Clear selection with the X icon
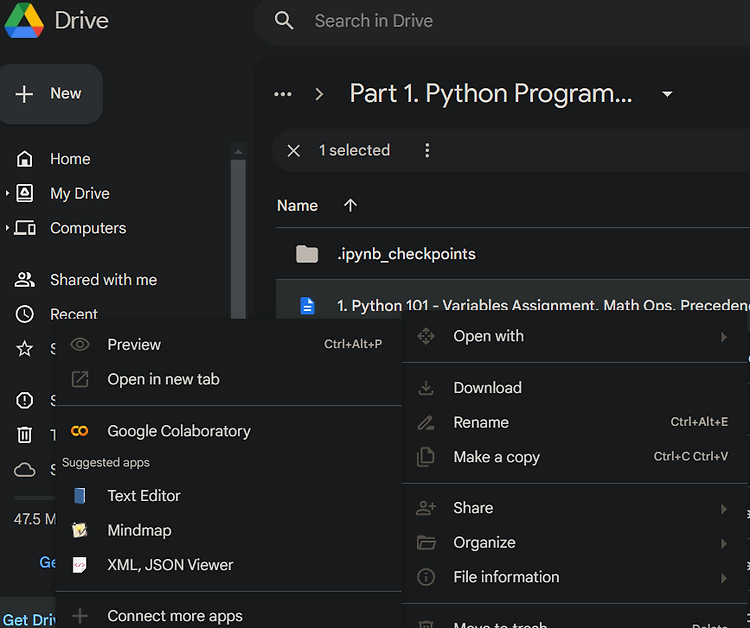Viewport: 750px width, 628px height. pyautogui.click(x=294, y=151)
